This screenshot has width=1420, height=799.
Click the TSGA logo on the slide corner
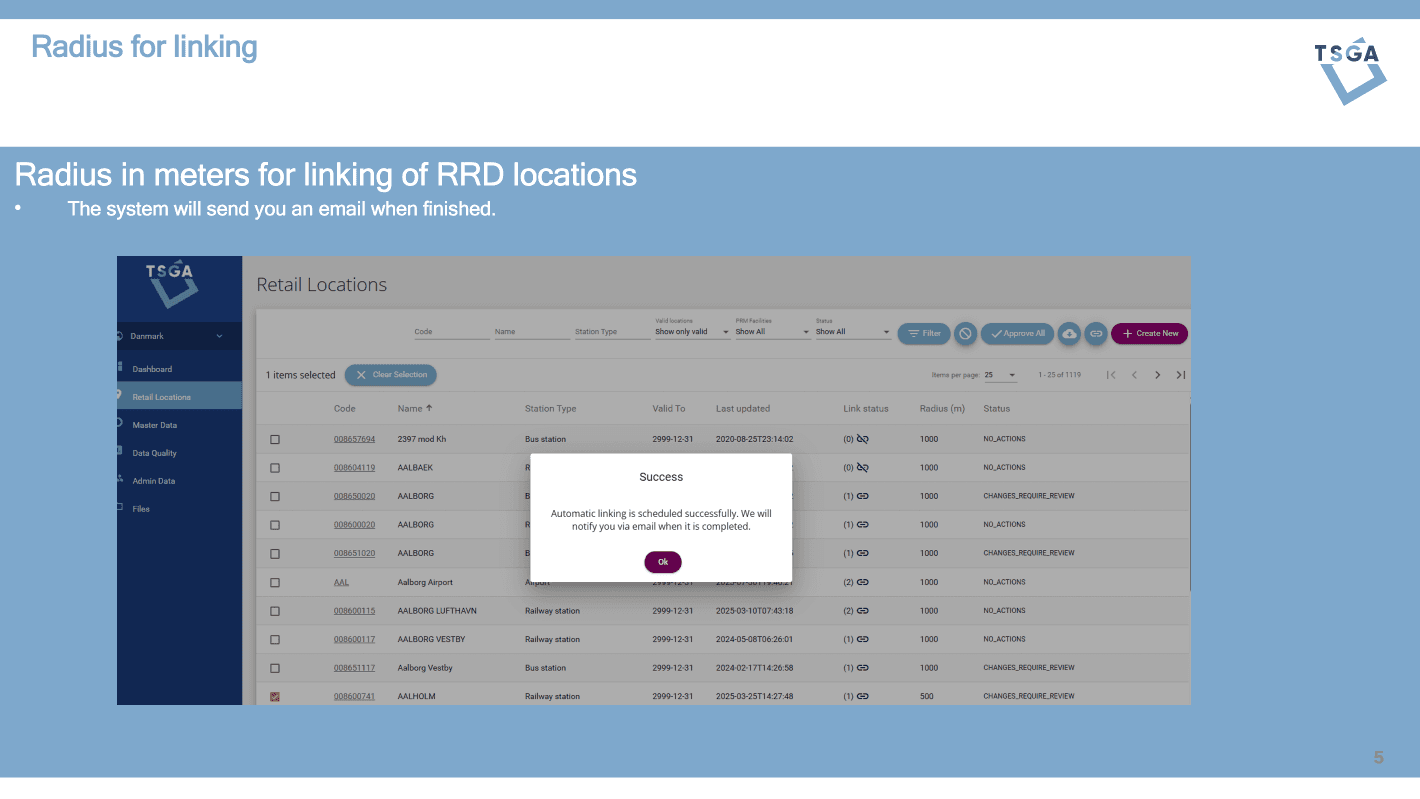pos(1350,71)
